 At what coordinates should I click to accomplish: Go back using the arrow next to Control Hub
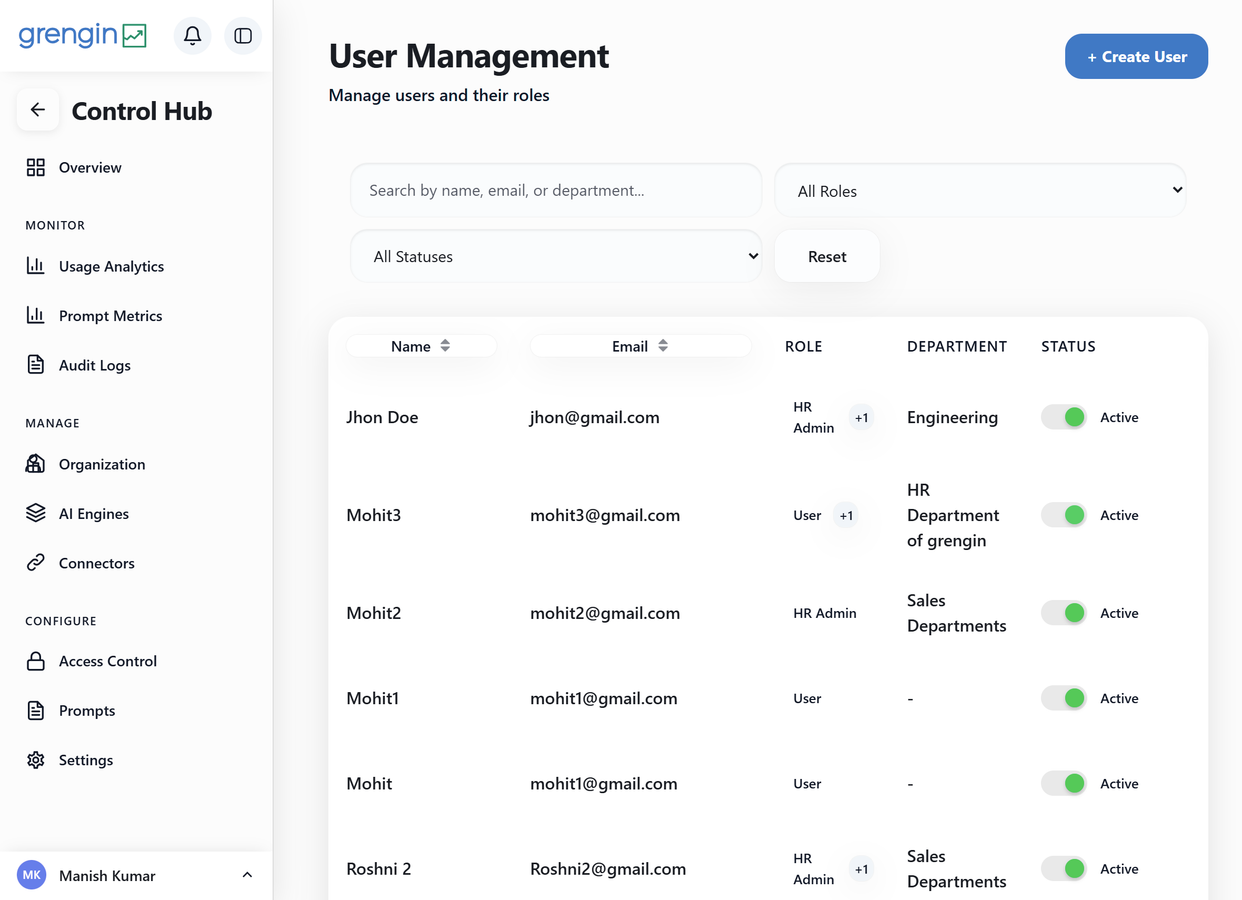pyautogui.click(x=38, y=110)
